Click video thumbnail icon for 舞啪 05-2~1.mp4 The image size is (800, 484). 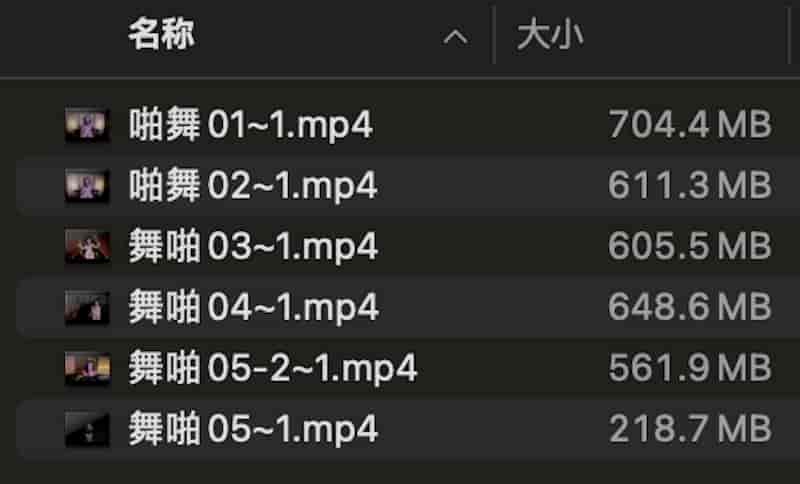pos(87,369)
